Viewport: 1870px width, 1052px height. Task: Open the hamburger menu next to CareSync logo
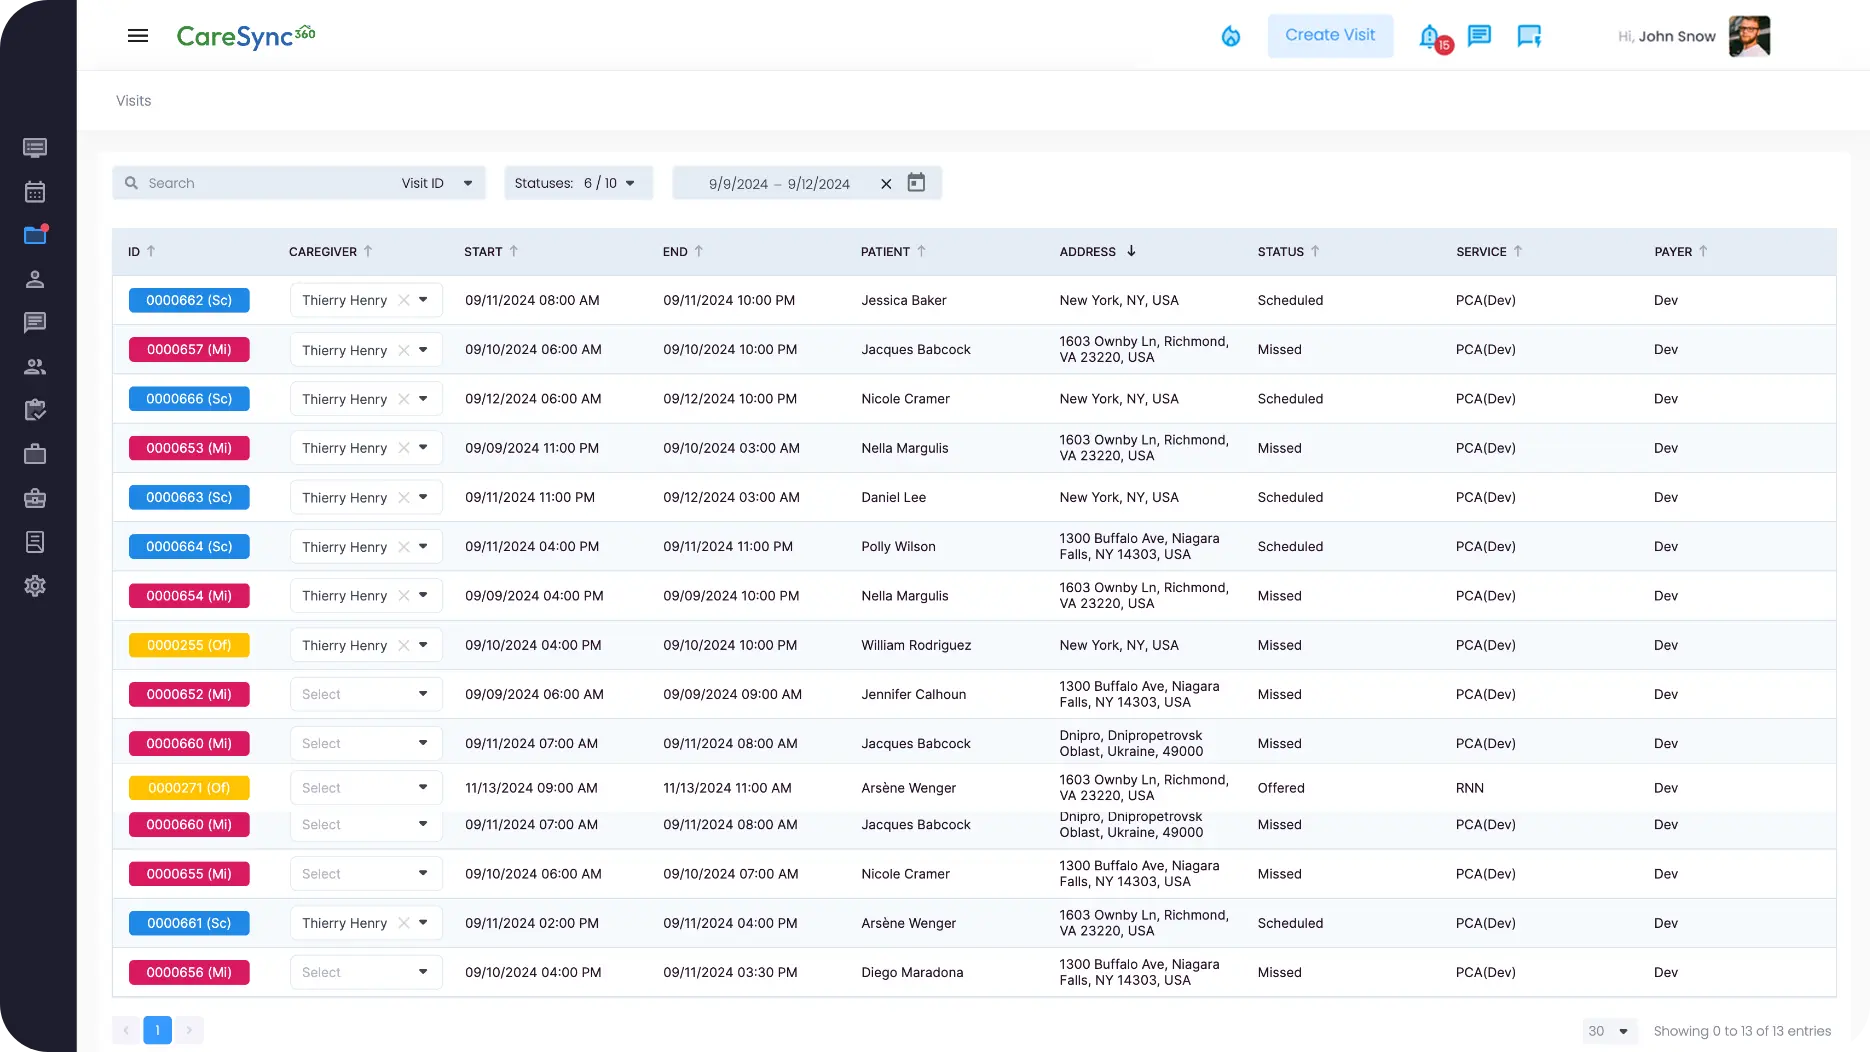point(137,36)
